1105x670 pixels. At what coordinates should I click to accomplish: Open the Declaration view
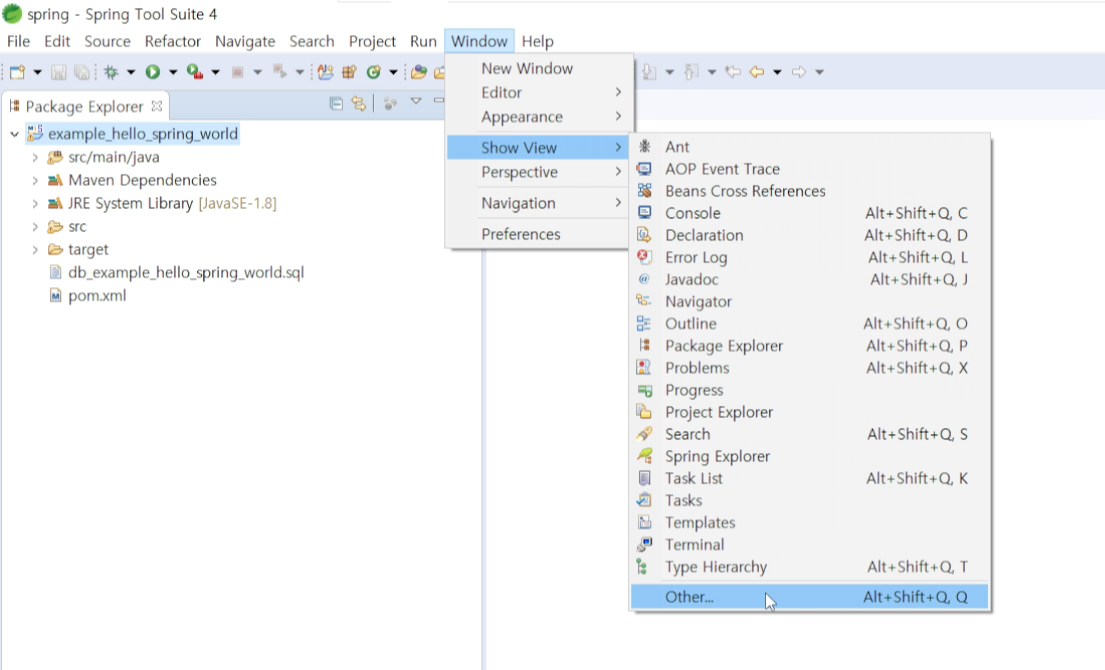(x=810, y=235)
